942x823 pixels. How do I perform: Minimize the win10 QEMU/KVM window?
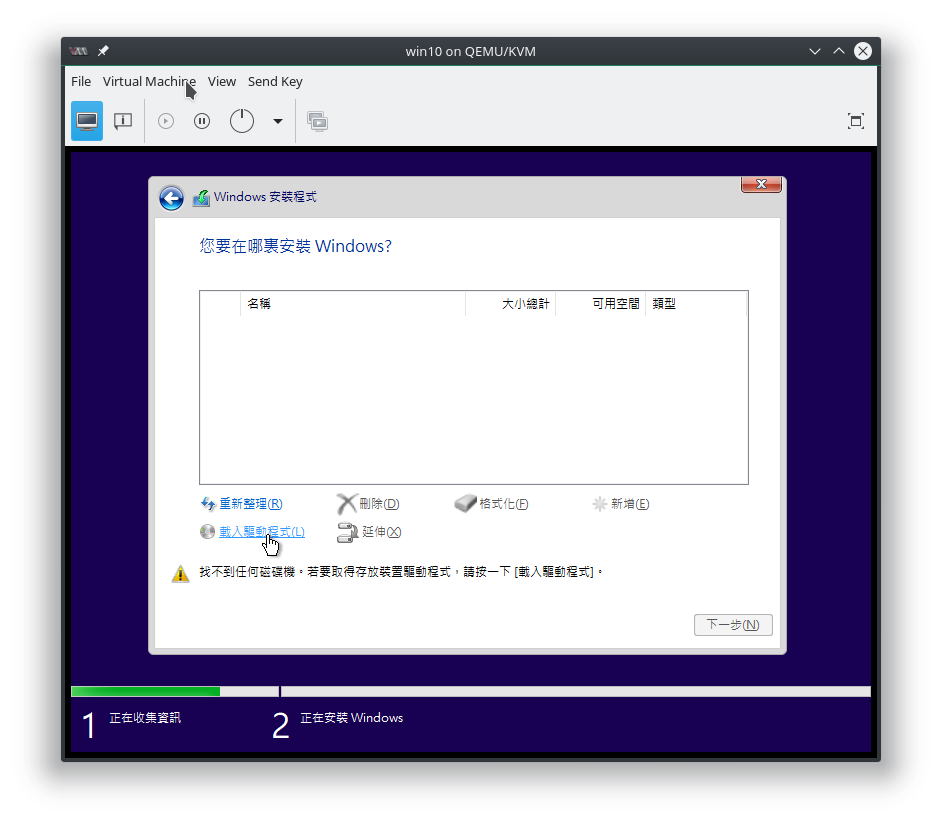815,51
